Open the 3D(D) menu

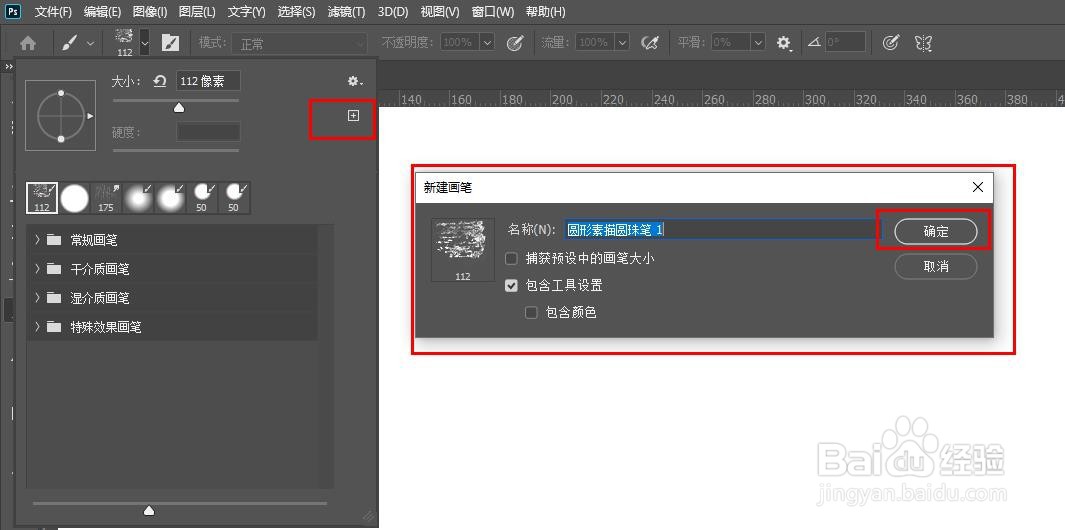tap(393, 12)
